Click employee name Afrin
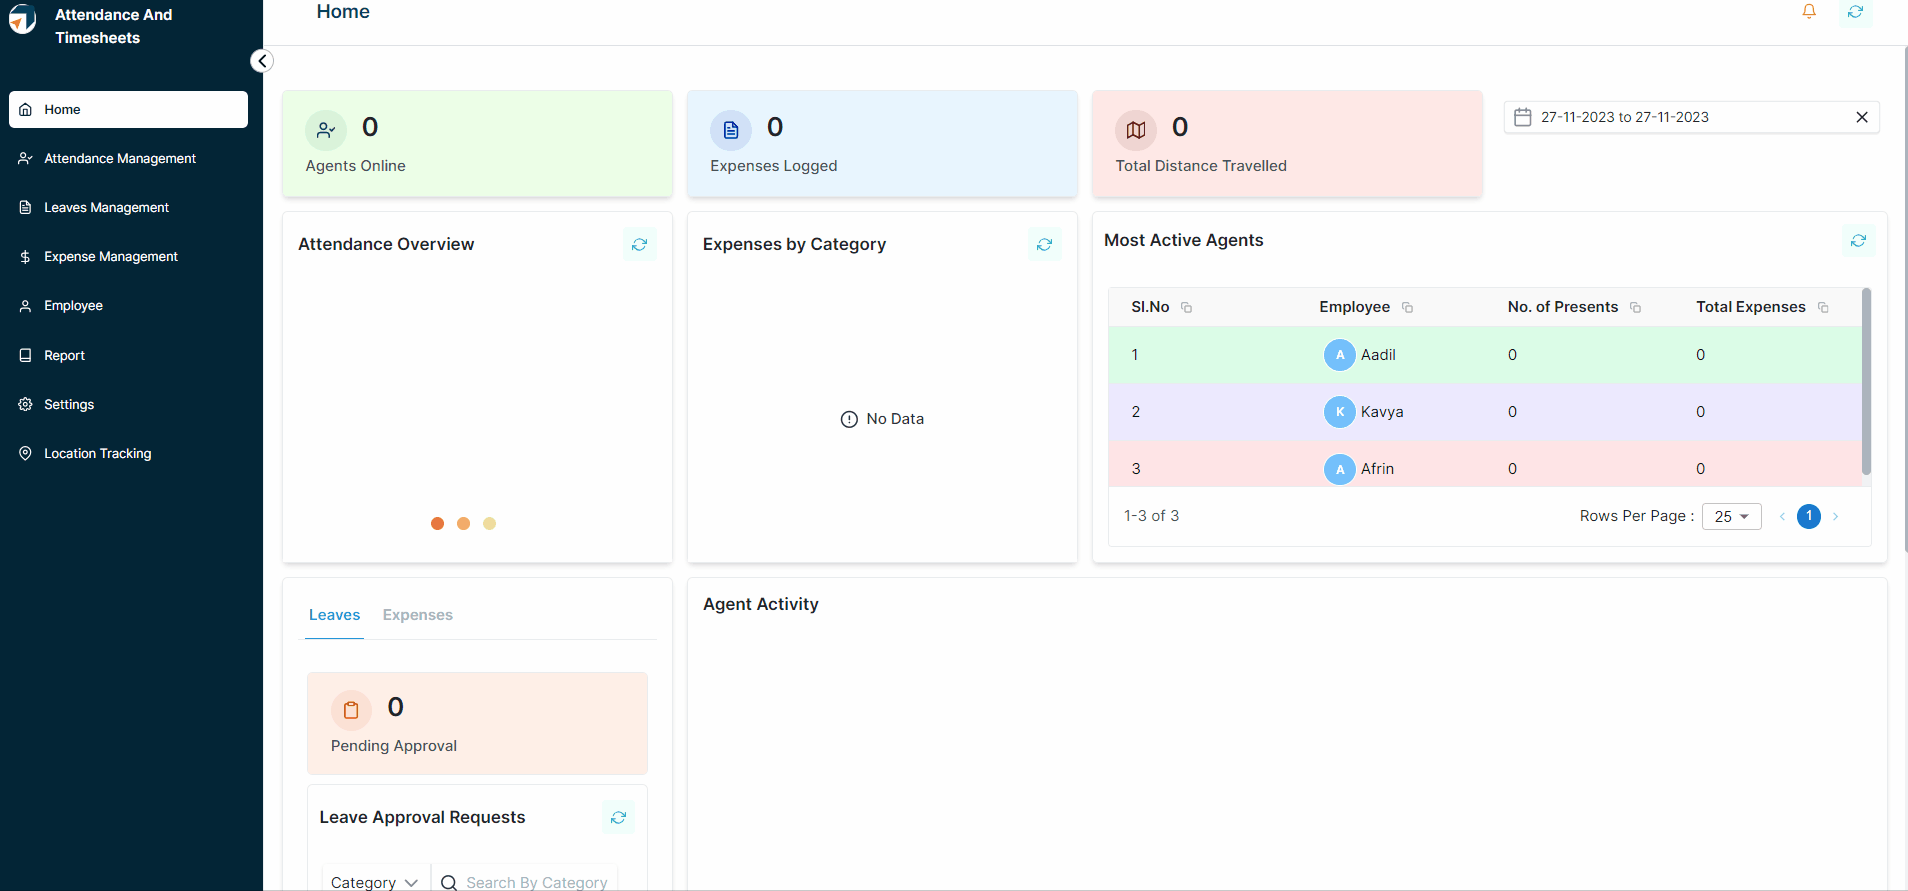Image resolution: width=1908 pixels, height=891 pixels. [x=1377, y=469]
